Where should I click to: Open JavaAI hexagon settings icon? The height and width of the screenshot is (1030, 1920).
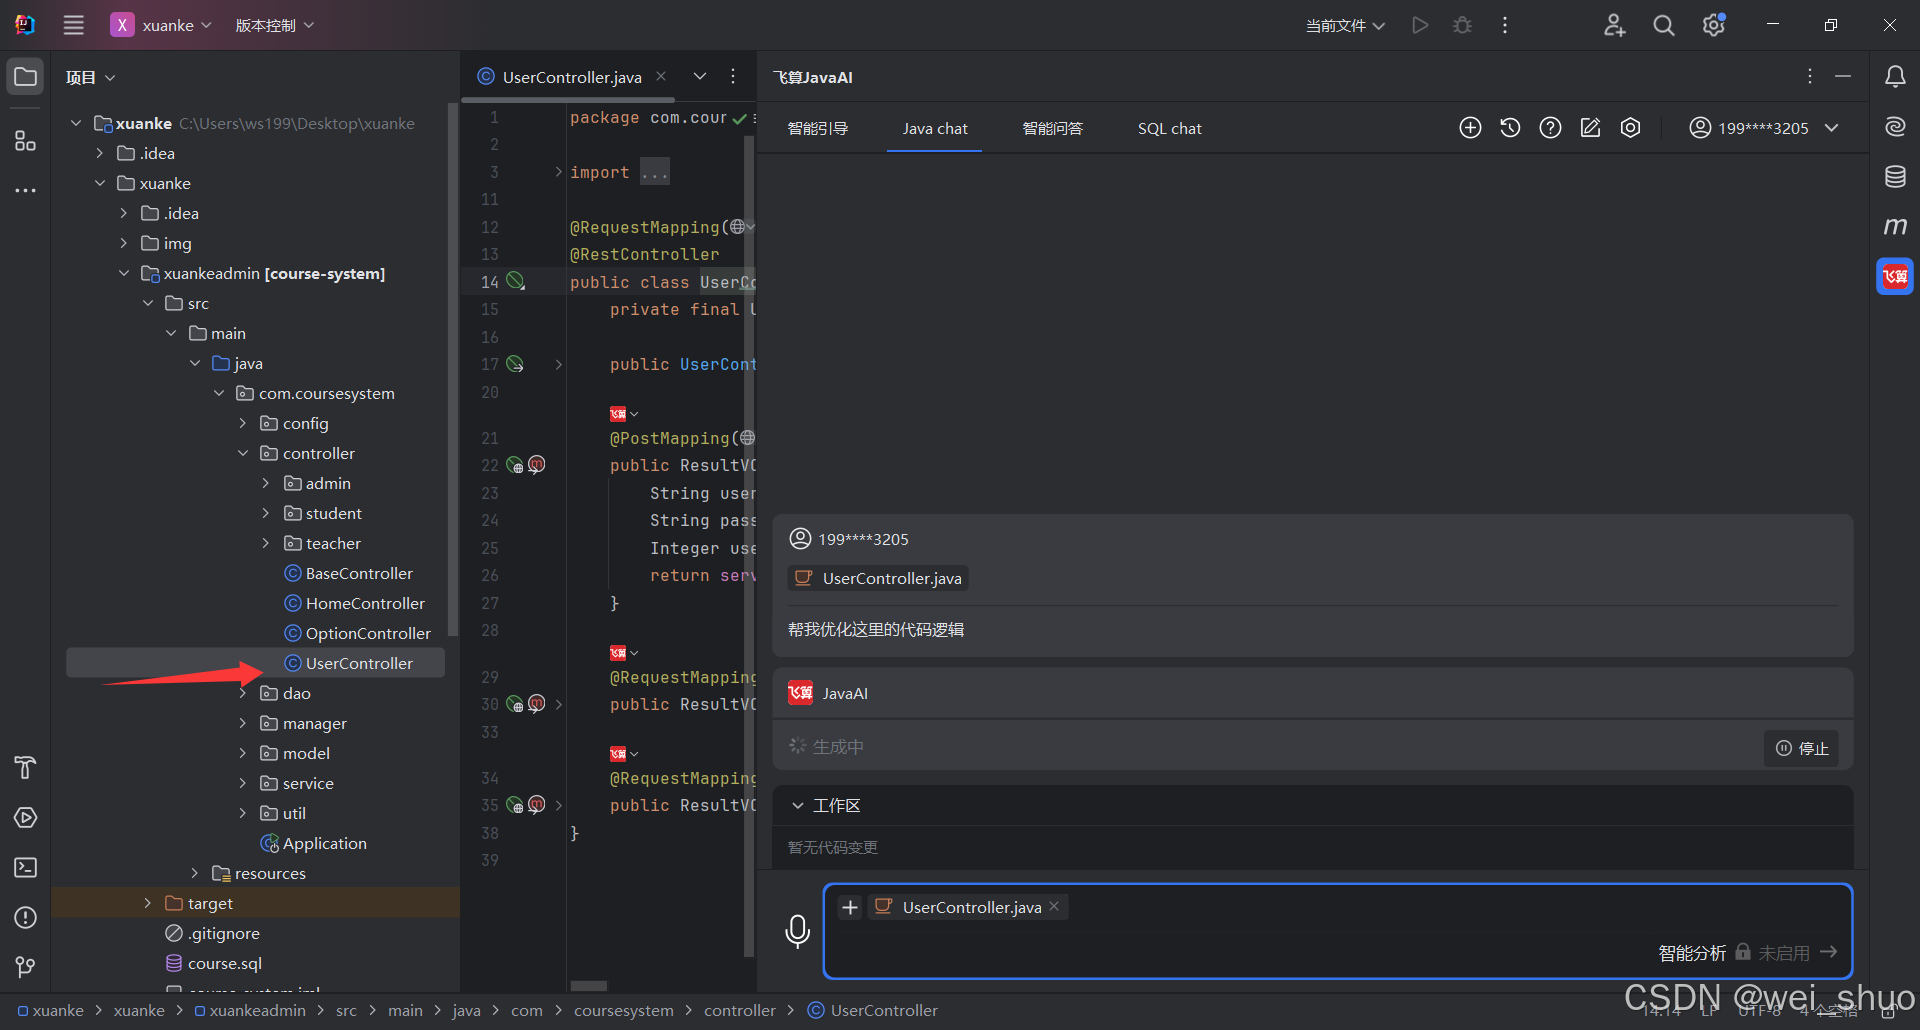coord(1630,128)
